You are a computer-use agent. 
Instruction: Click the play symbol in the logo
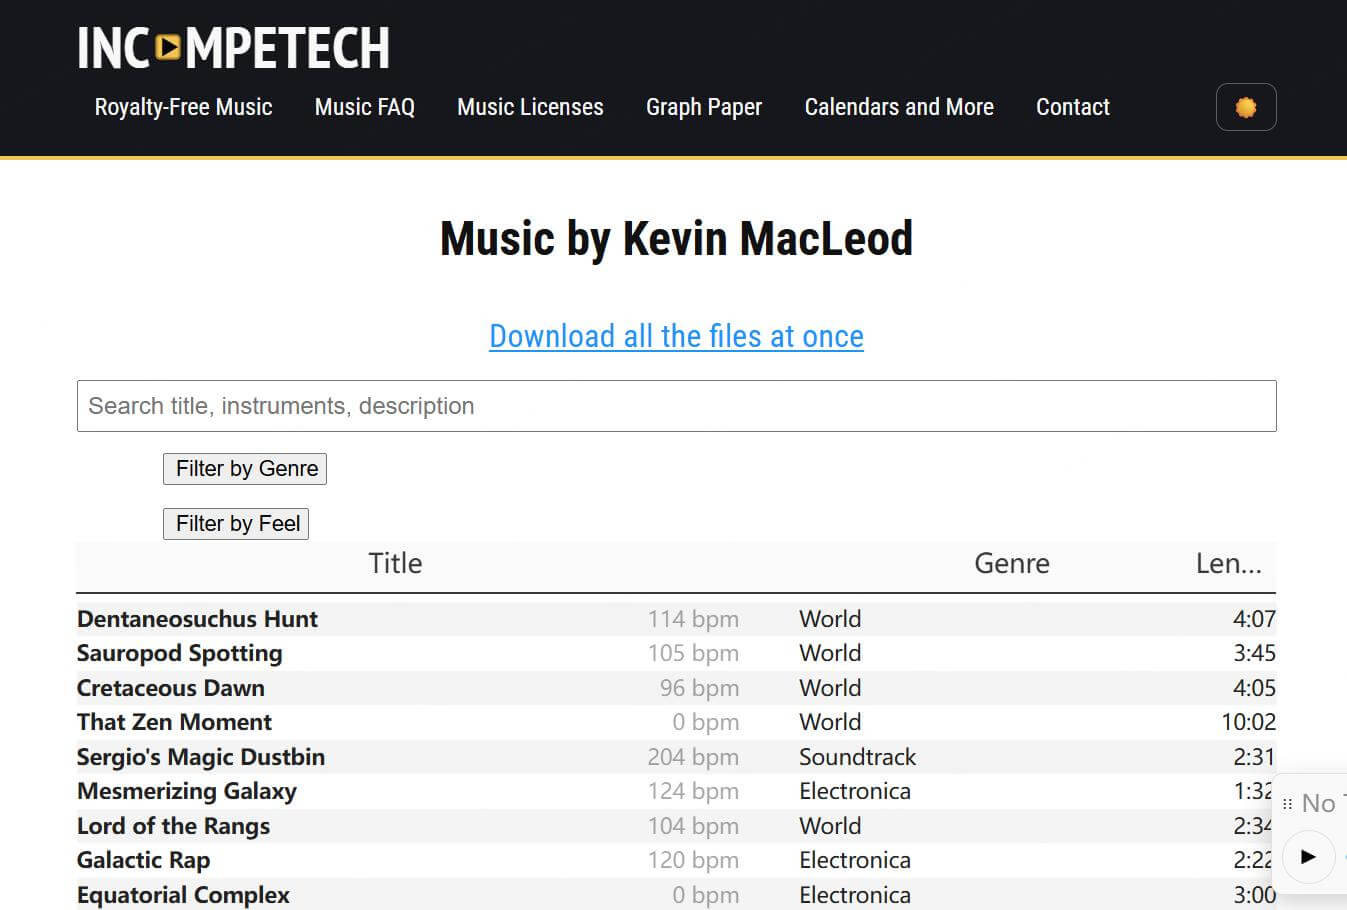(x=168, y=46)
